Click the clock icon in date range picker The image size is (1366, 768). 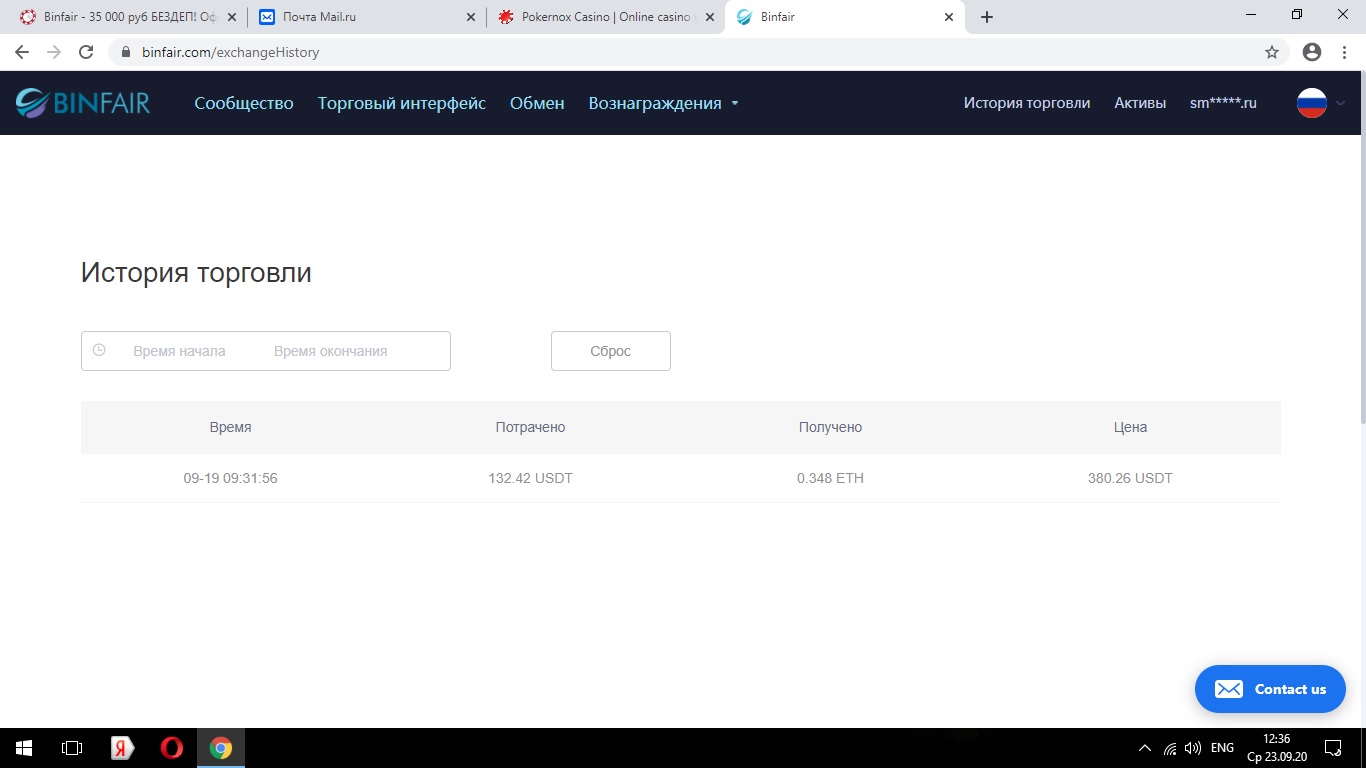[x=99, y=350]
